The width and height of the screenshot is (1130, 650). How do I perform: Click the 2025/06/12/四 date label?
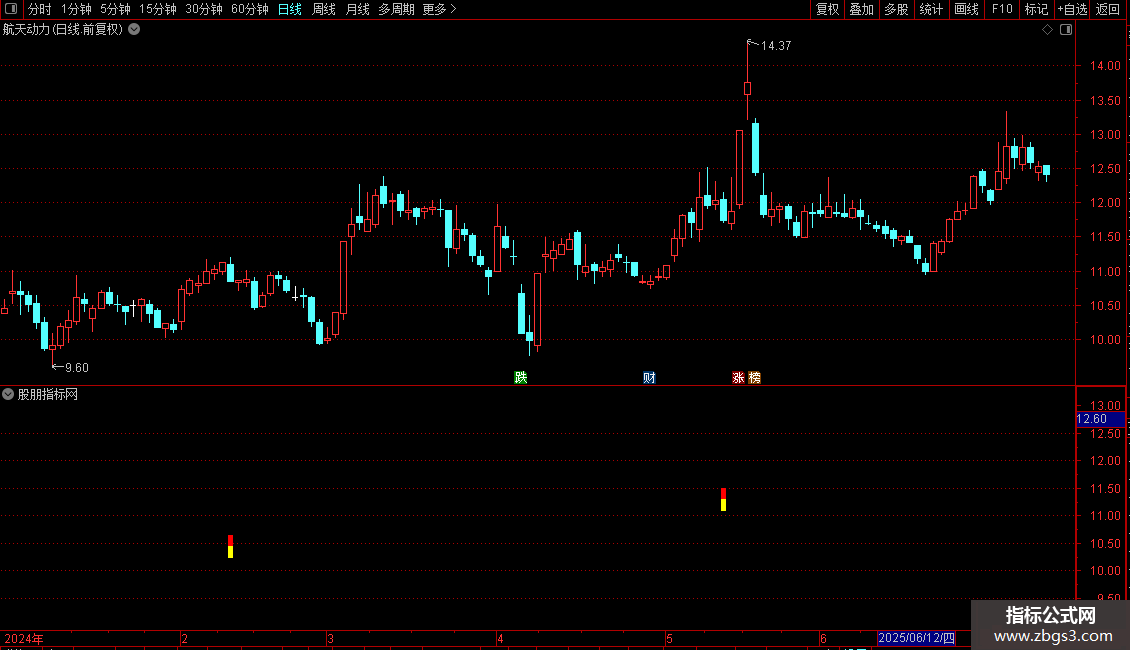917,638
